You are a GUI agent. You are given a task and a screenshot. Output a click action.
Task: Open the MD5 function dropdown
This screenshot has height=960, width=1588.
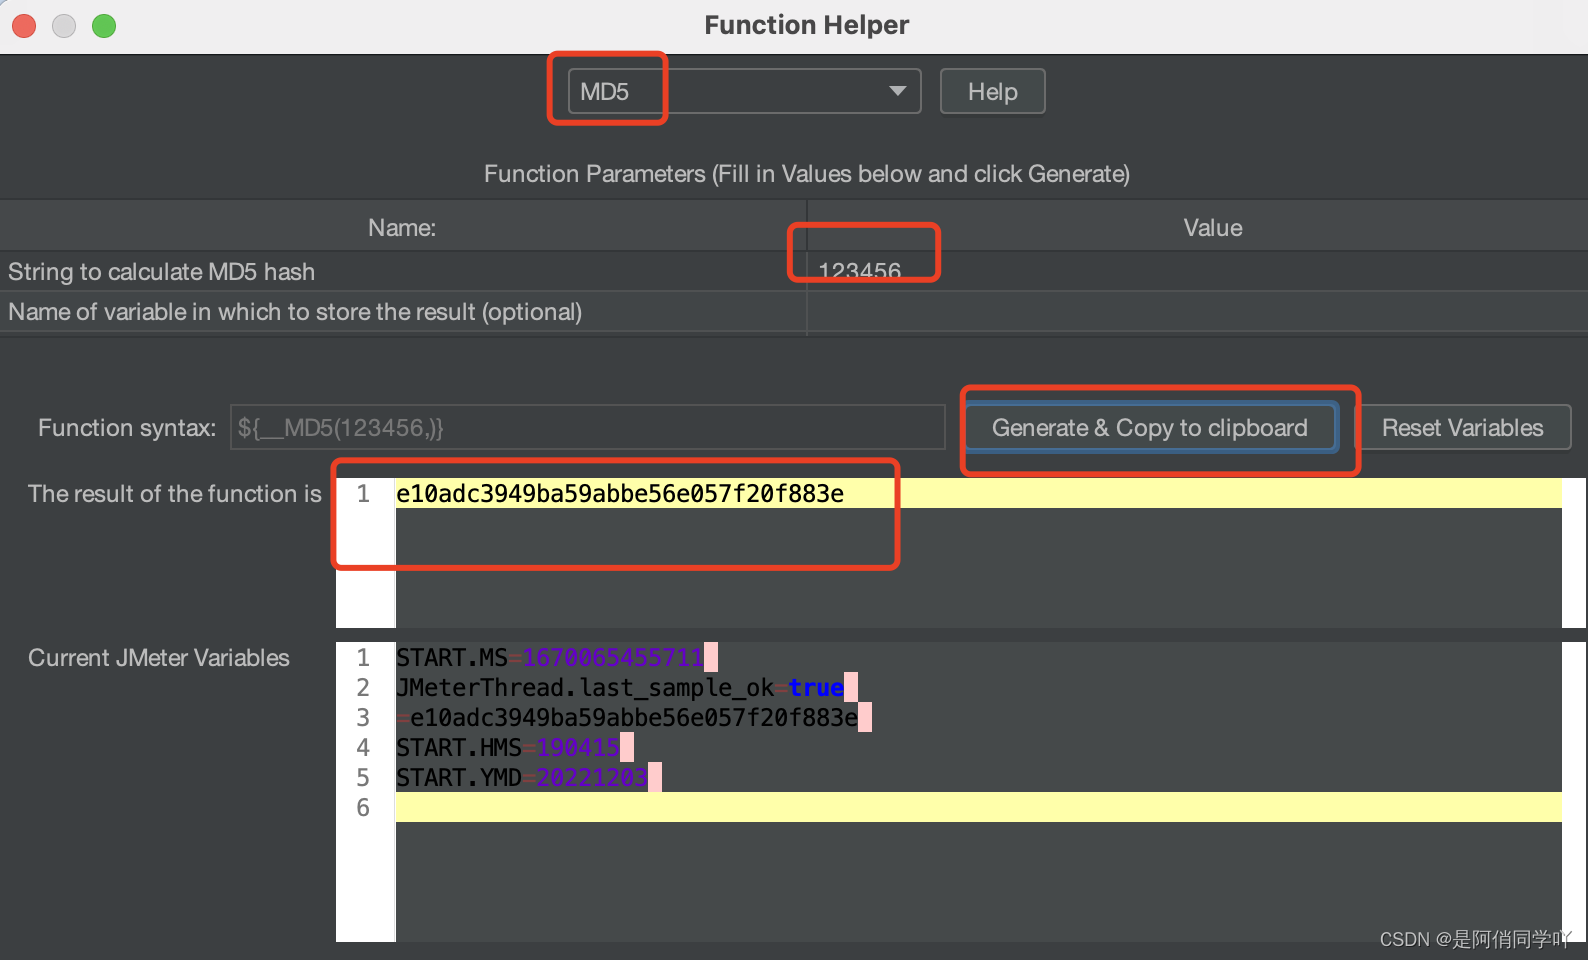tap(744, 91)
